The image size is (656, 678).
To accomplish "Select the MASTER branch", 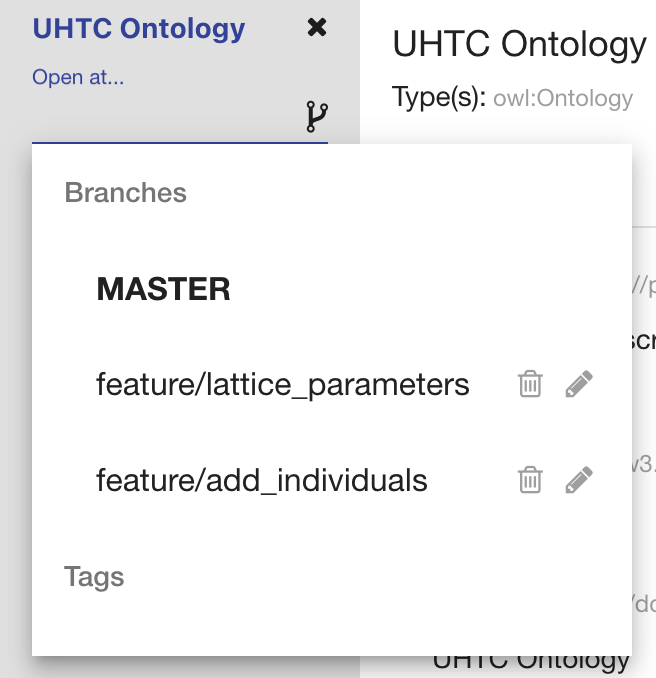I will tap(163, 290).
